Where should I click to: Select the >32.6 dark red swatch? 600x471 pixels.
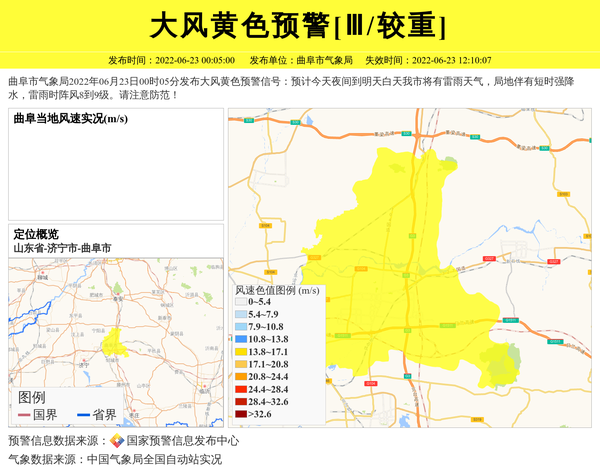pyautogui.click(x=241, y=414)
